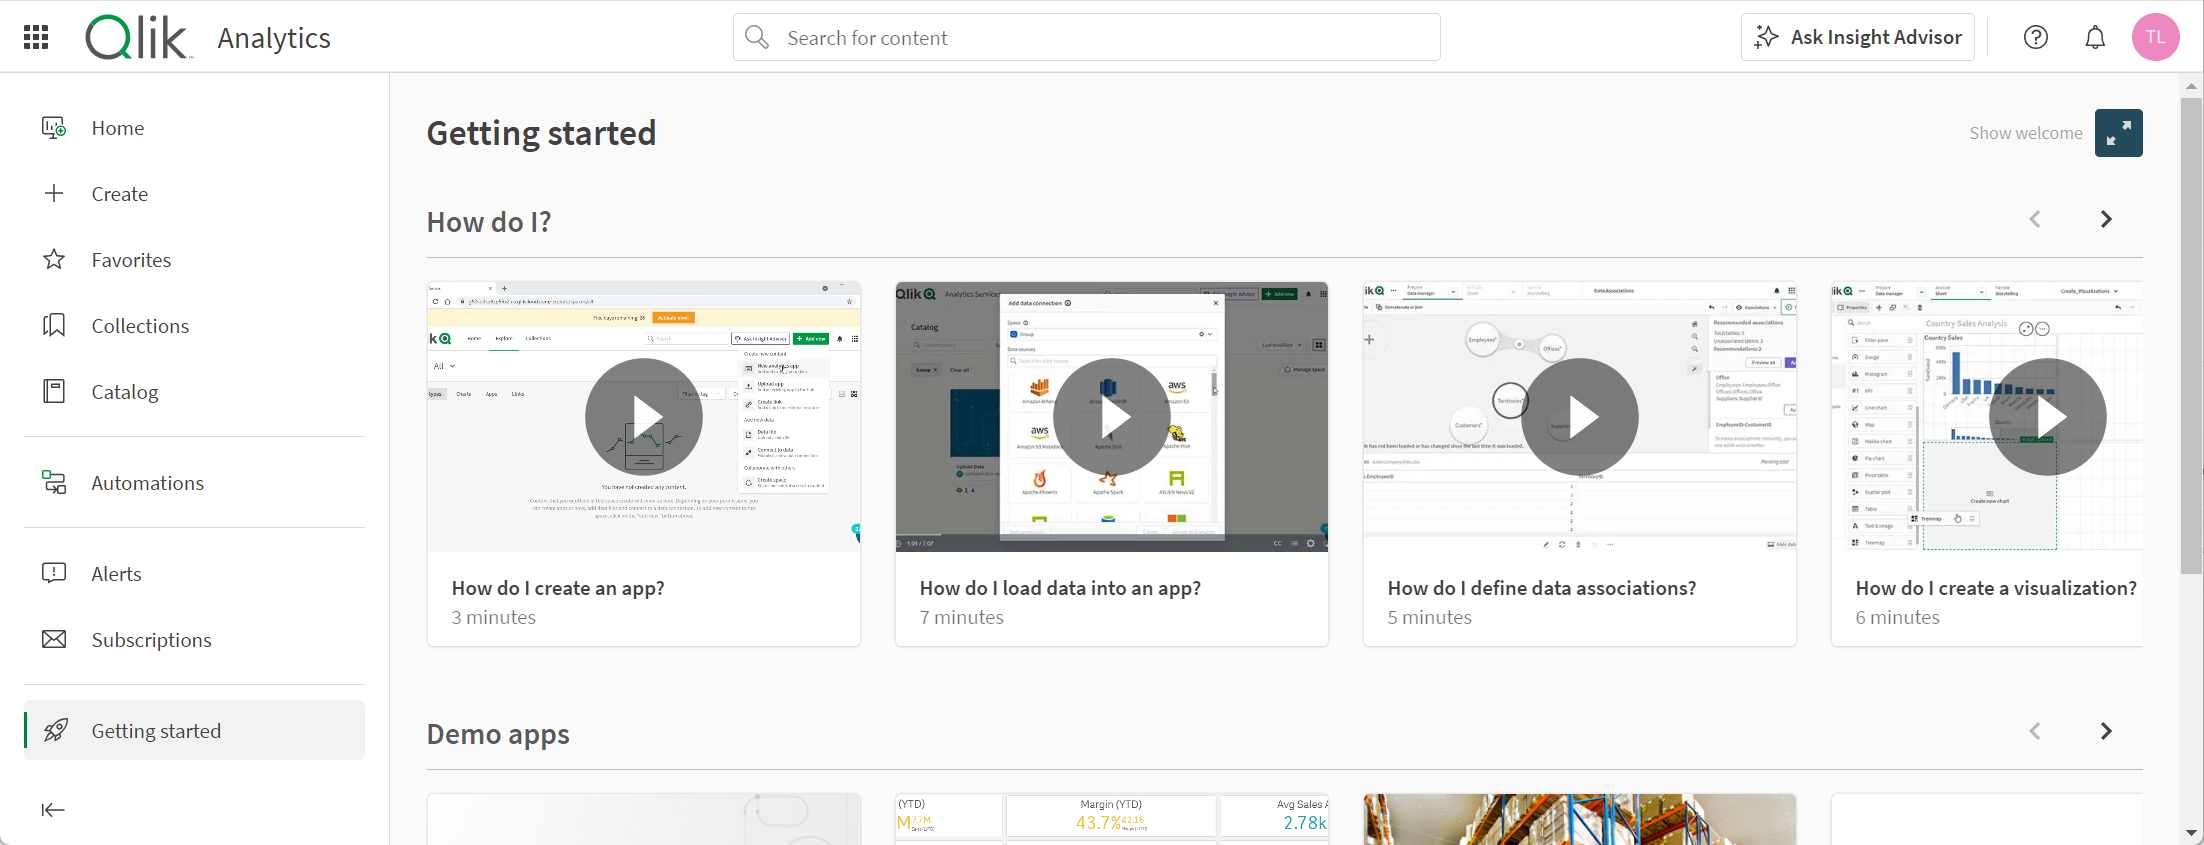Open demo app with Margin (YTD) KPIs
This screenshot has height=845, width=2204.
pos(1112,819)
